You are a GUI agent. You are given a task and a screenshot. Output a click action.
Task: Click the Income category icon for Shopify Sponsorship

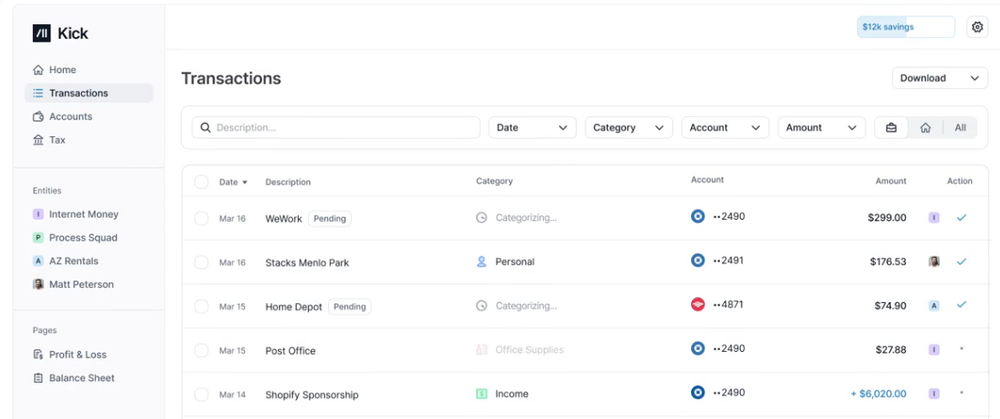481,394
